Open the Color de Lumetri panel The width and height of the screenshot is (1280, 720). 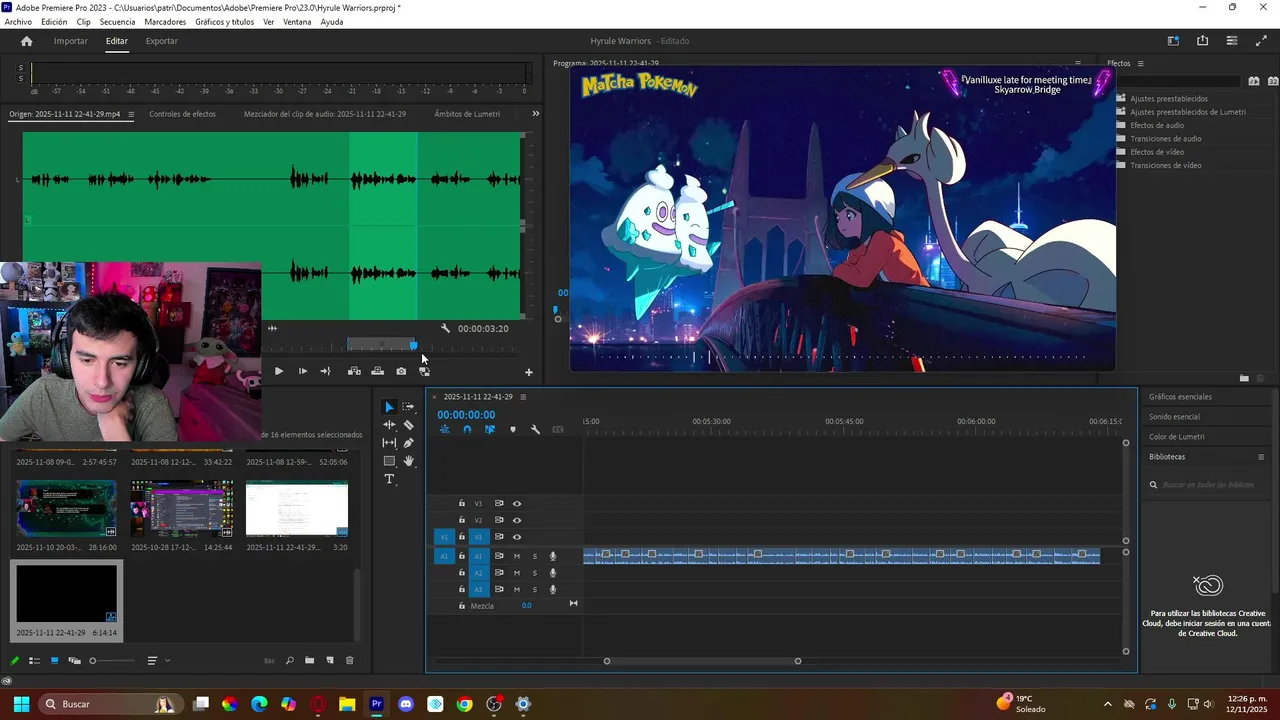1176,437
